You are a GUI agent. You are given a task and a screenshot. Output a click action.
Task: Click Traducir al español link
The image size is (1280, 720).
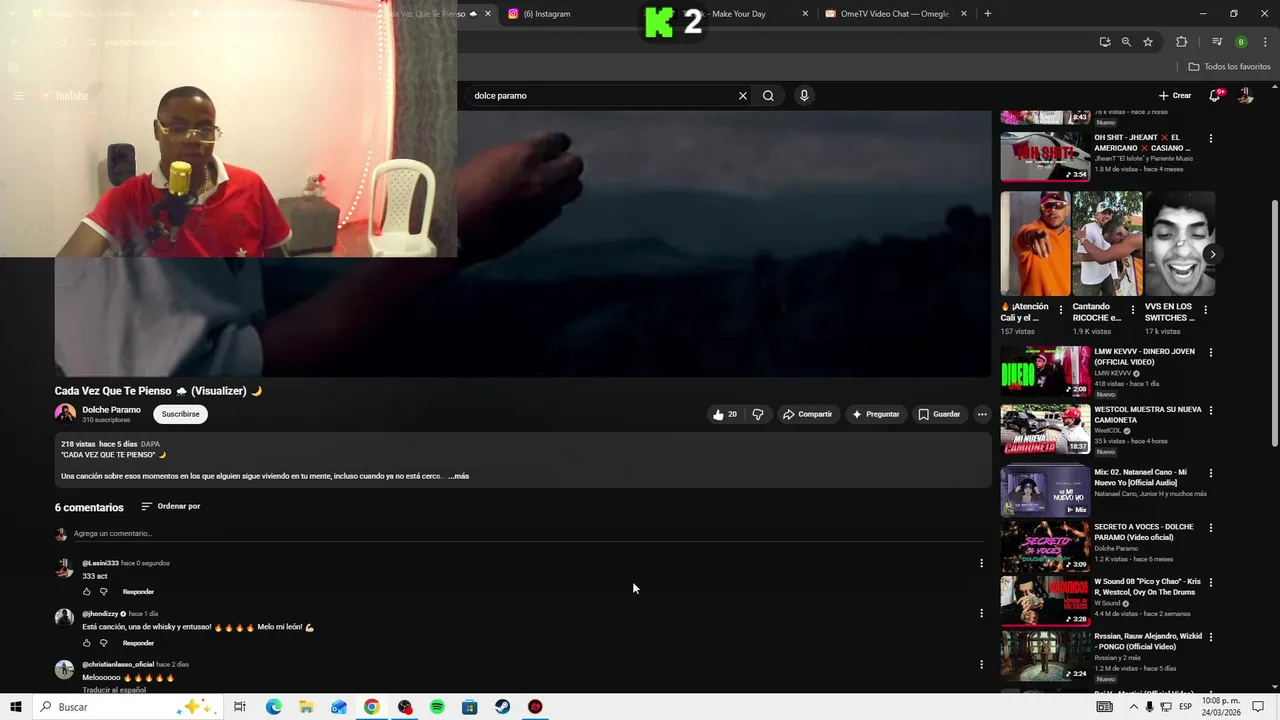point(114,690)
